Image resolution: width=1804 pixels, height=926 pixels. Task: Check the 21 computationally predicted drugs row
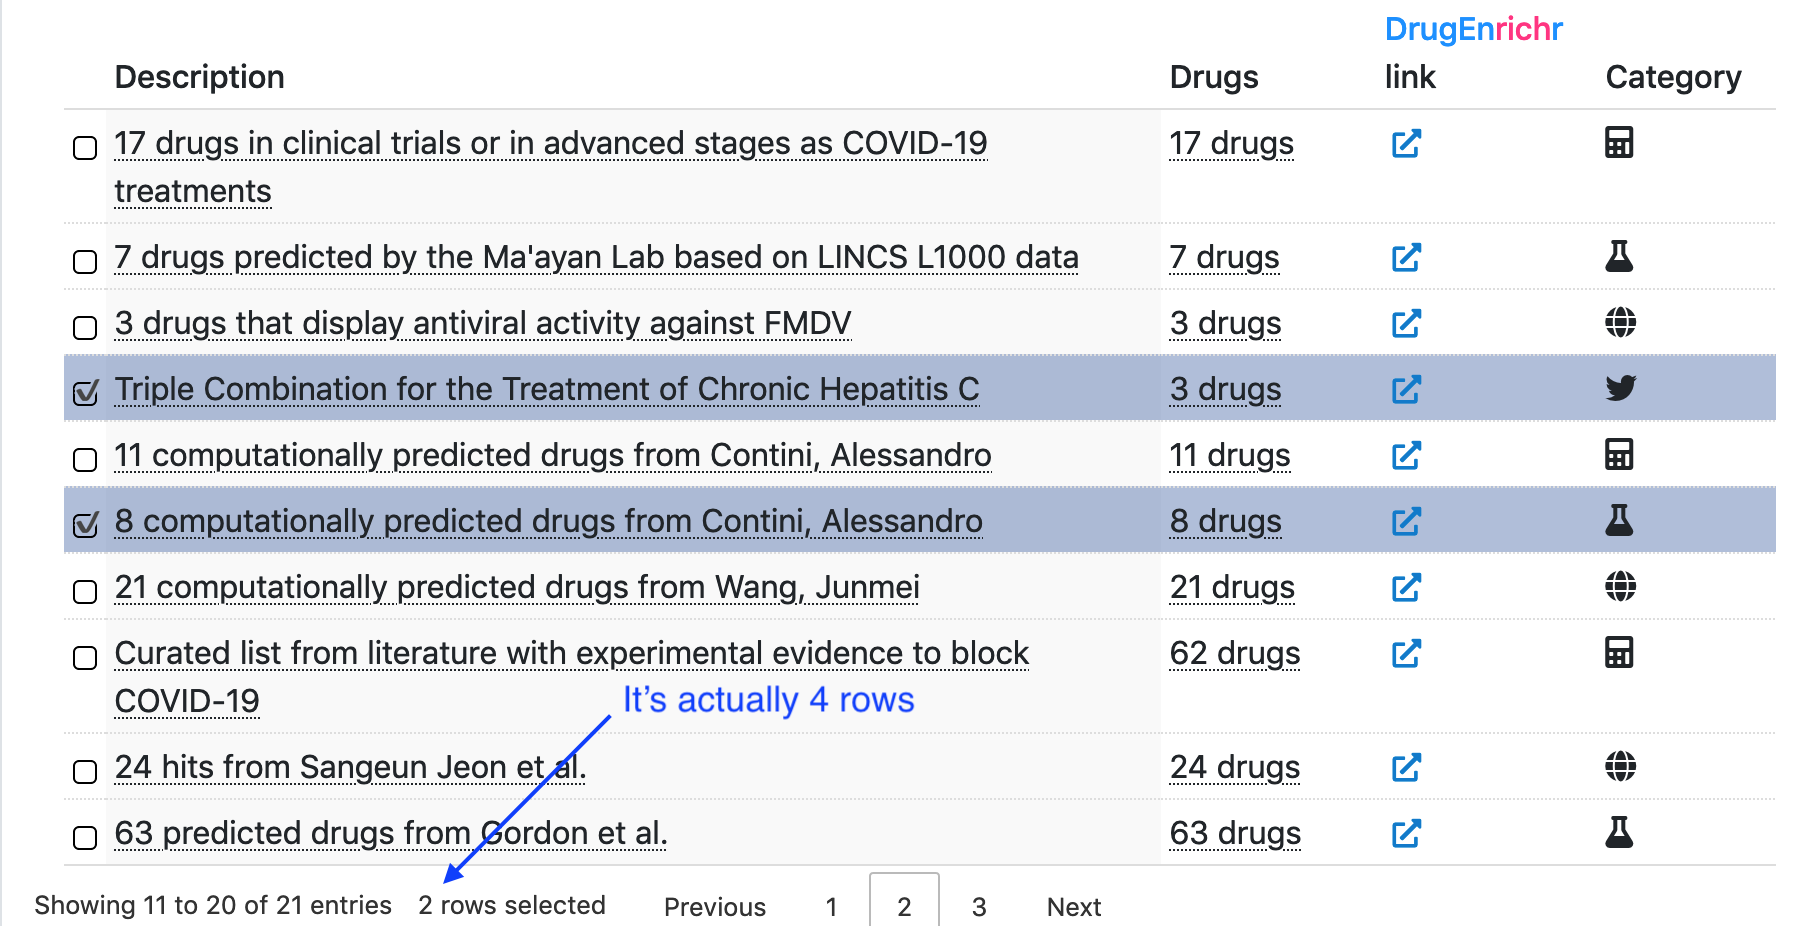pos(84,590)
